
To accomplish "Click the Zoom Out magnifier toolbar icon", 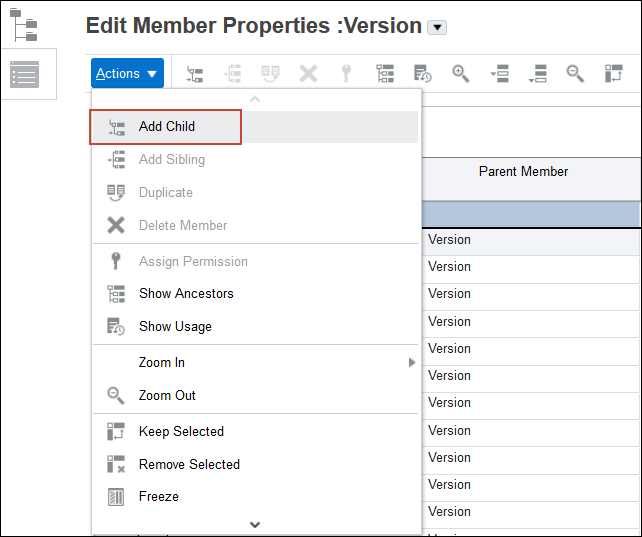I will click(575, 74).
